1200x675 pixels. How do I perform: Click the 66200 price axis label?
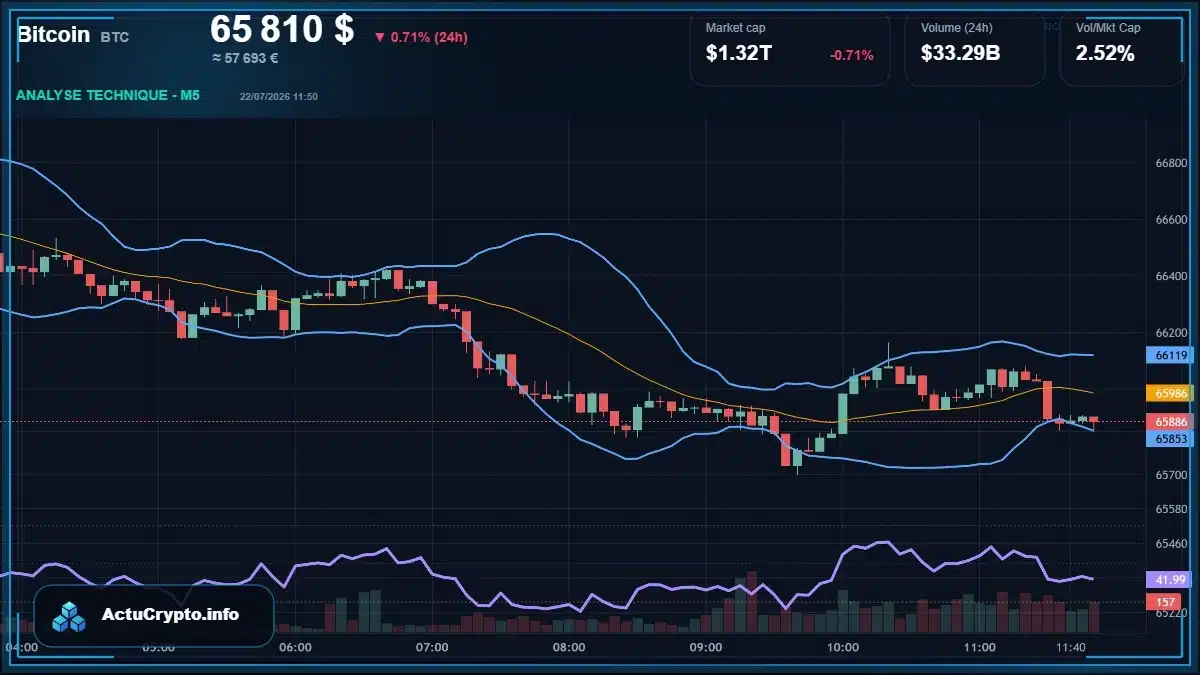coord(1171,333)
